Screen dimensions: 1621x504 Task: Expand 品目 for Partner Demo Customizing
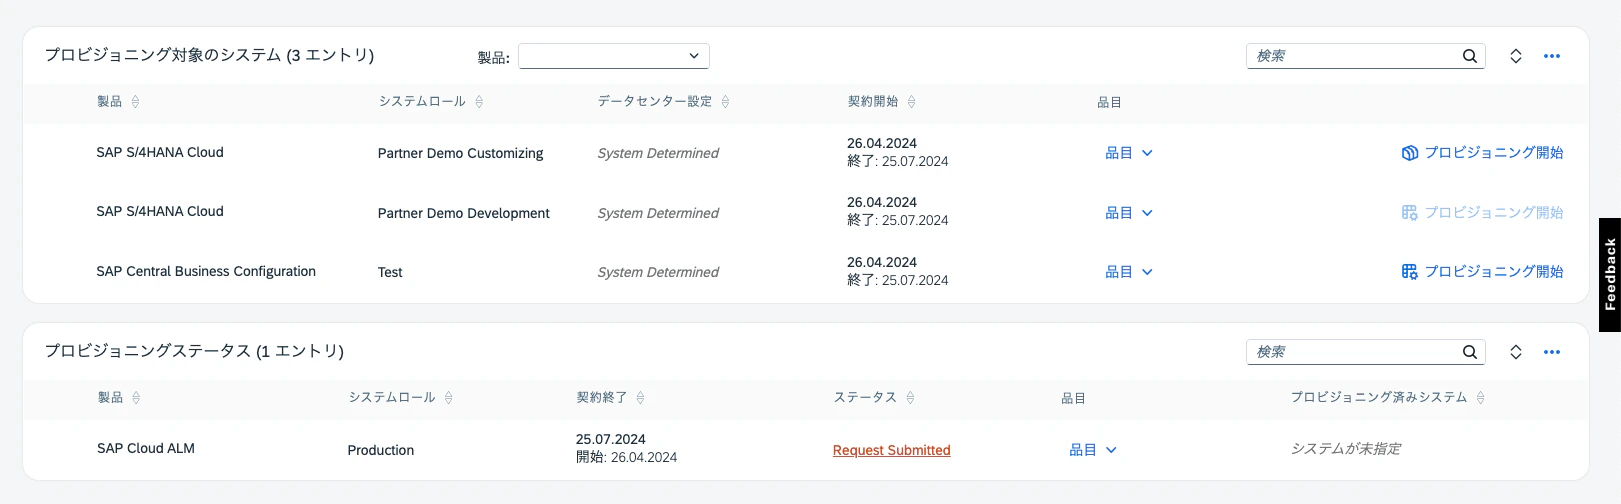(x=1129, y=153)
